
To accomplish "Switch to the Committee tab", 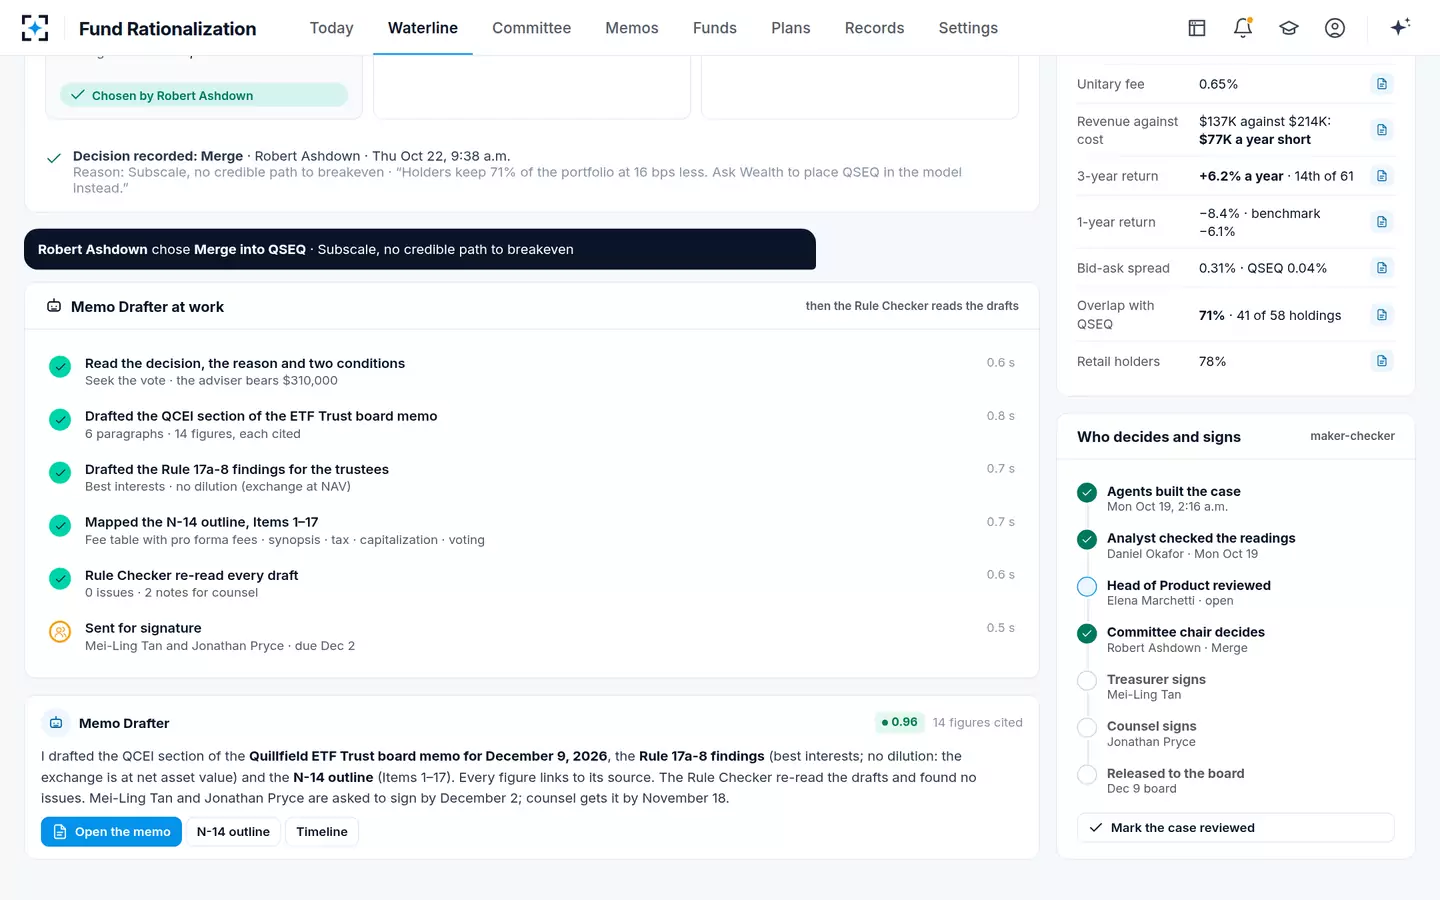I will 531,28.
